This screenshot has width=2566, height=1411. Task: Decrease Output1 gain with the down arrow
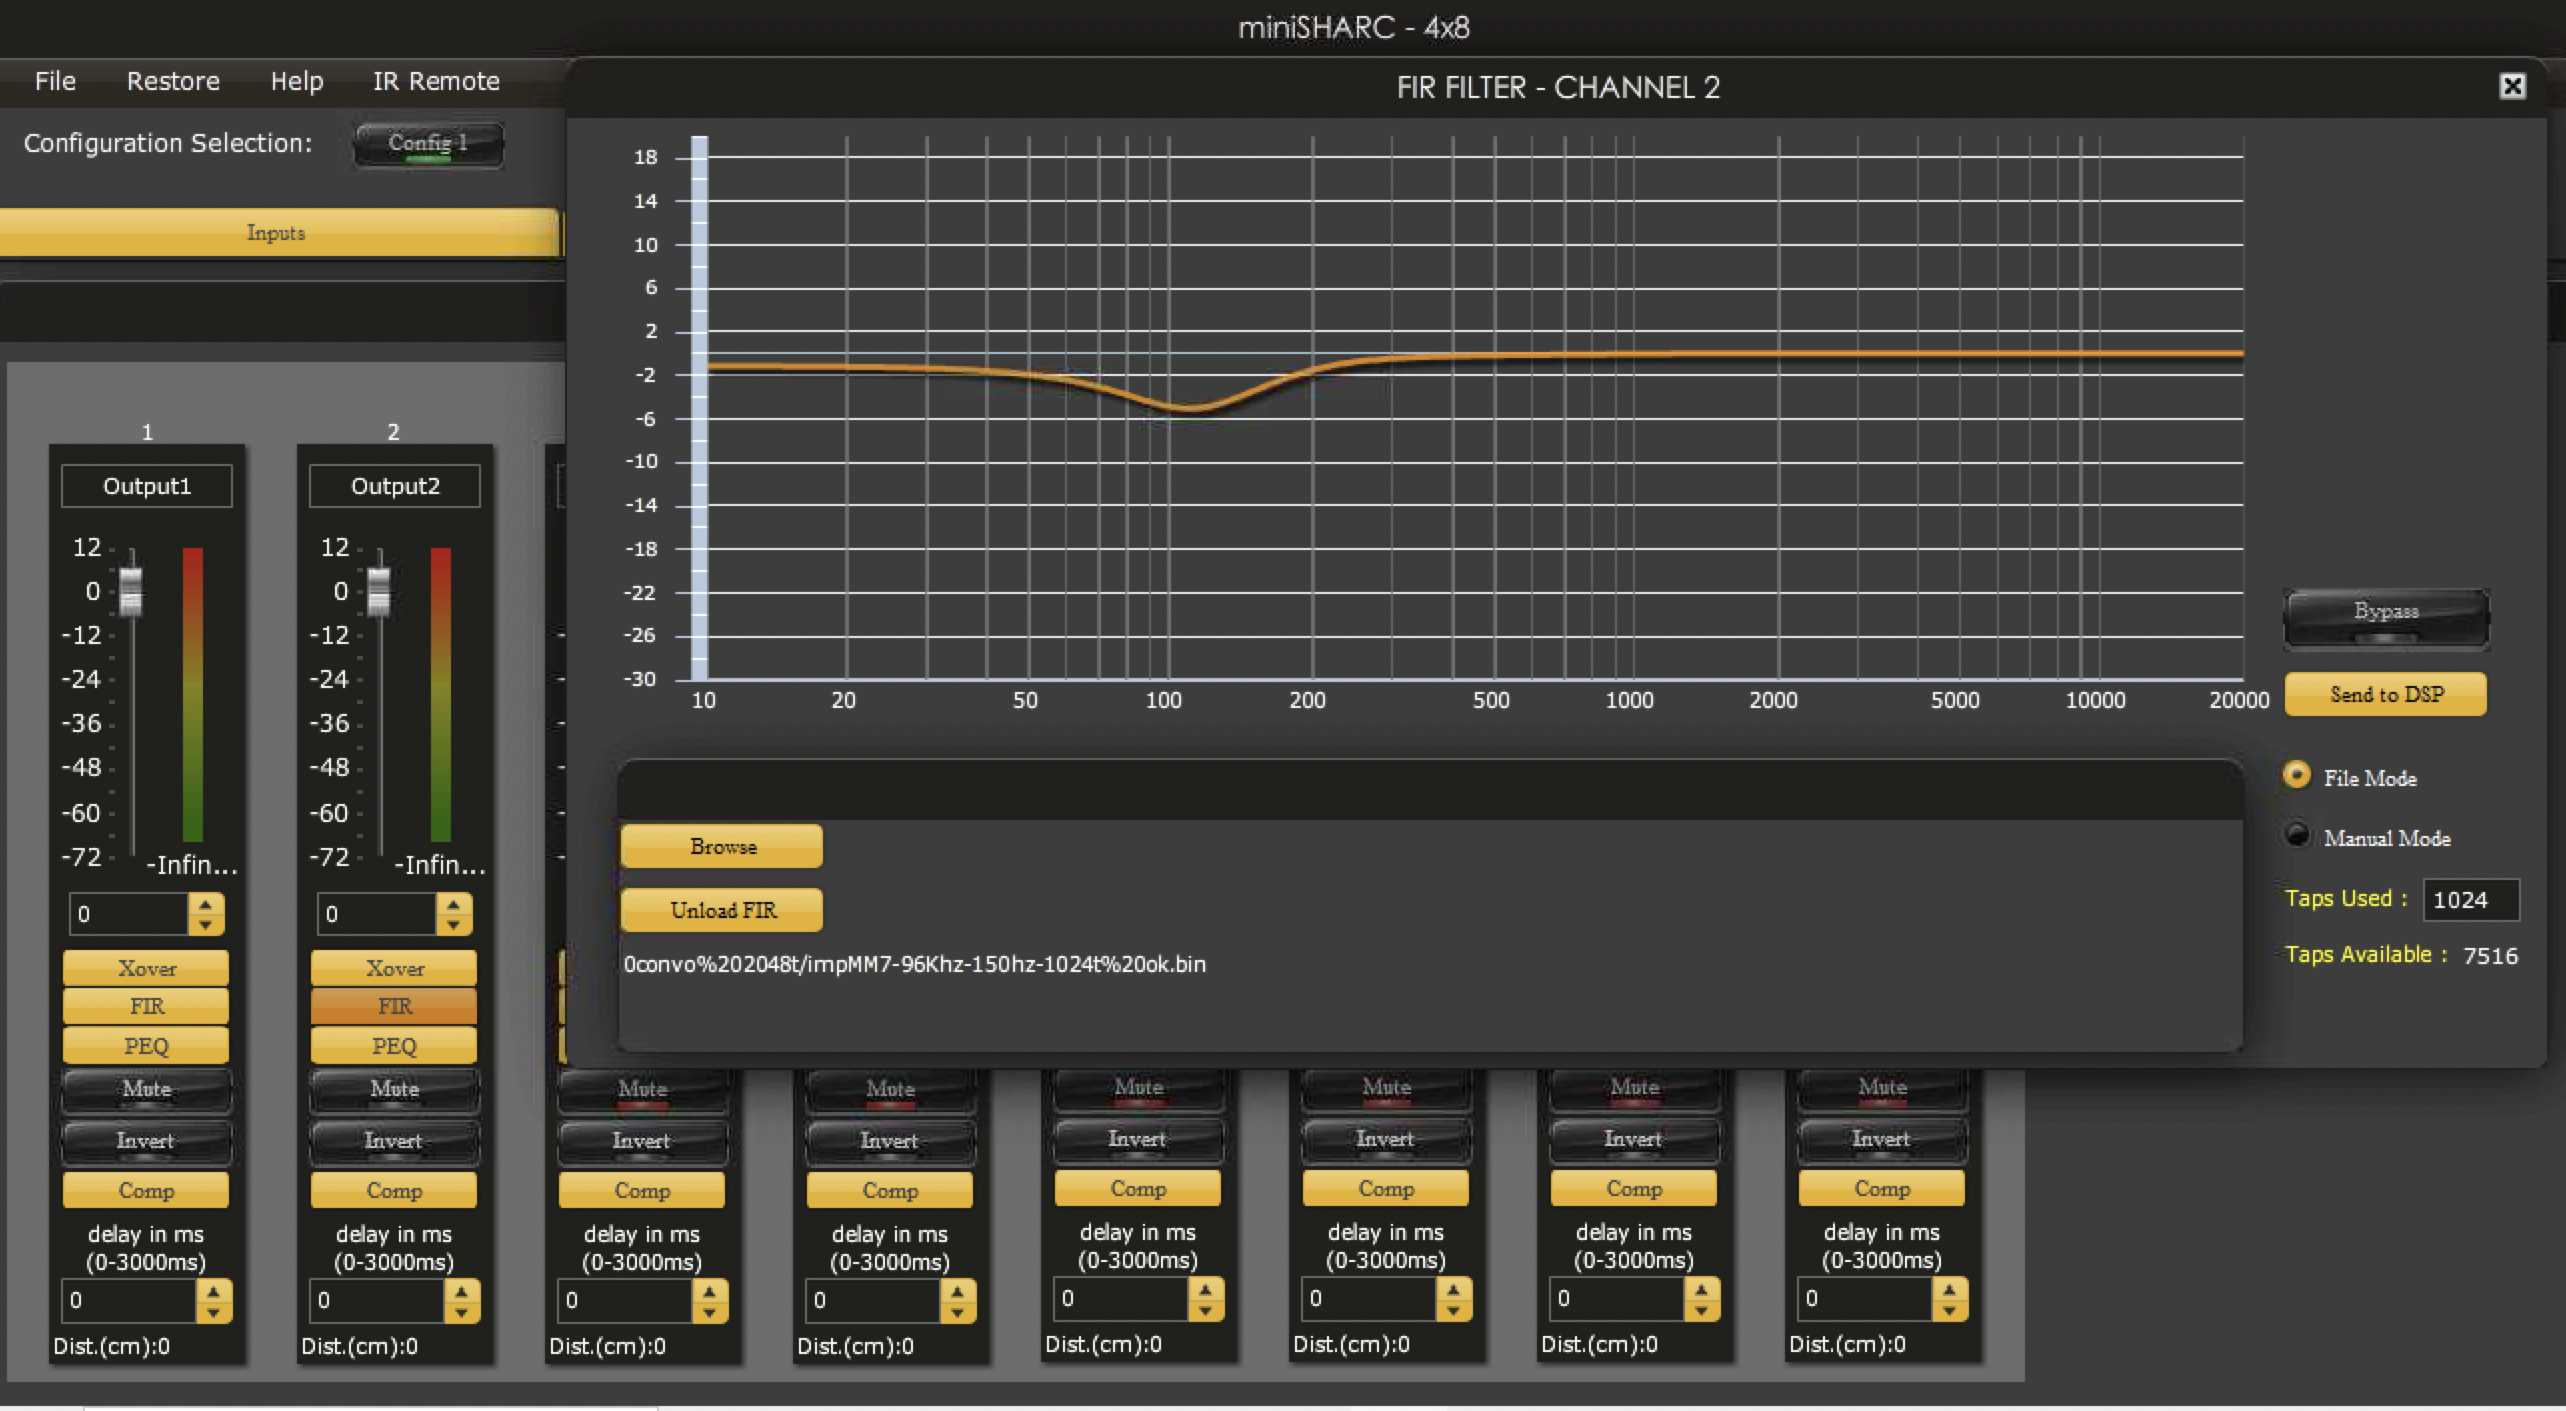206,925
